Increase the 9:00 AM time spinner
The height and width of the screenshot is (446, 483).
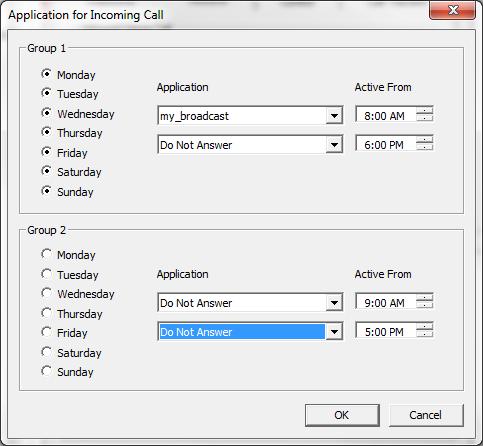coord(424,298)
